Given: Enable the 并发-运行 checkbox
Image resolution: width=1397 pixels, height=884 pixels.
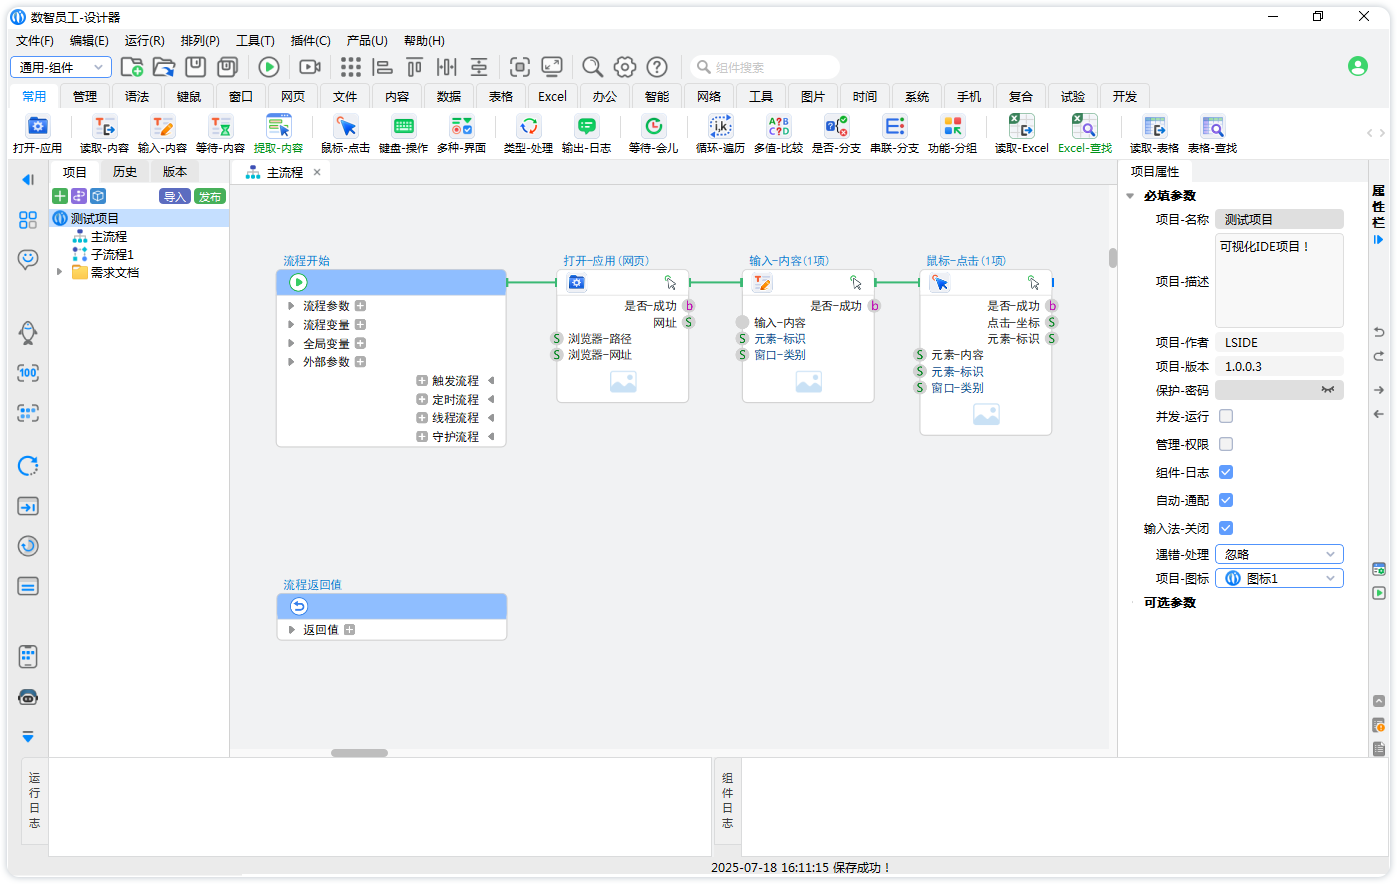Looking at the screenshot, I should pyautogui.click(x=1226, y=416).
